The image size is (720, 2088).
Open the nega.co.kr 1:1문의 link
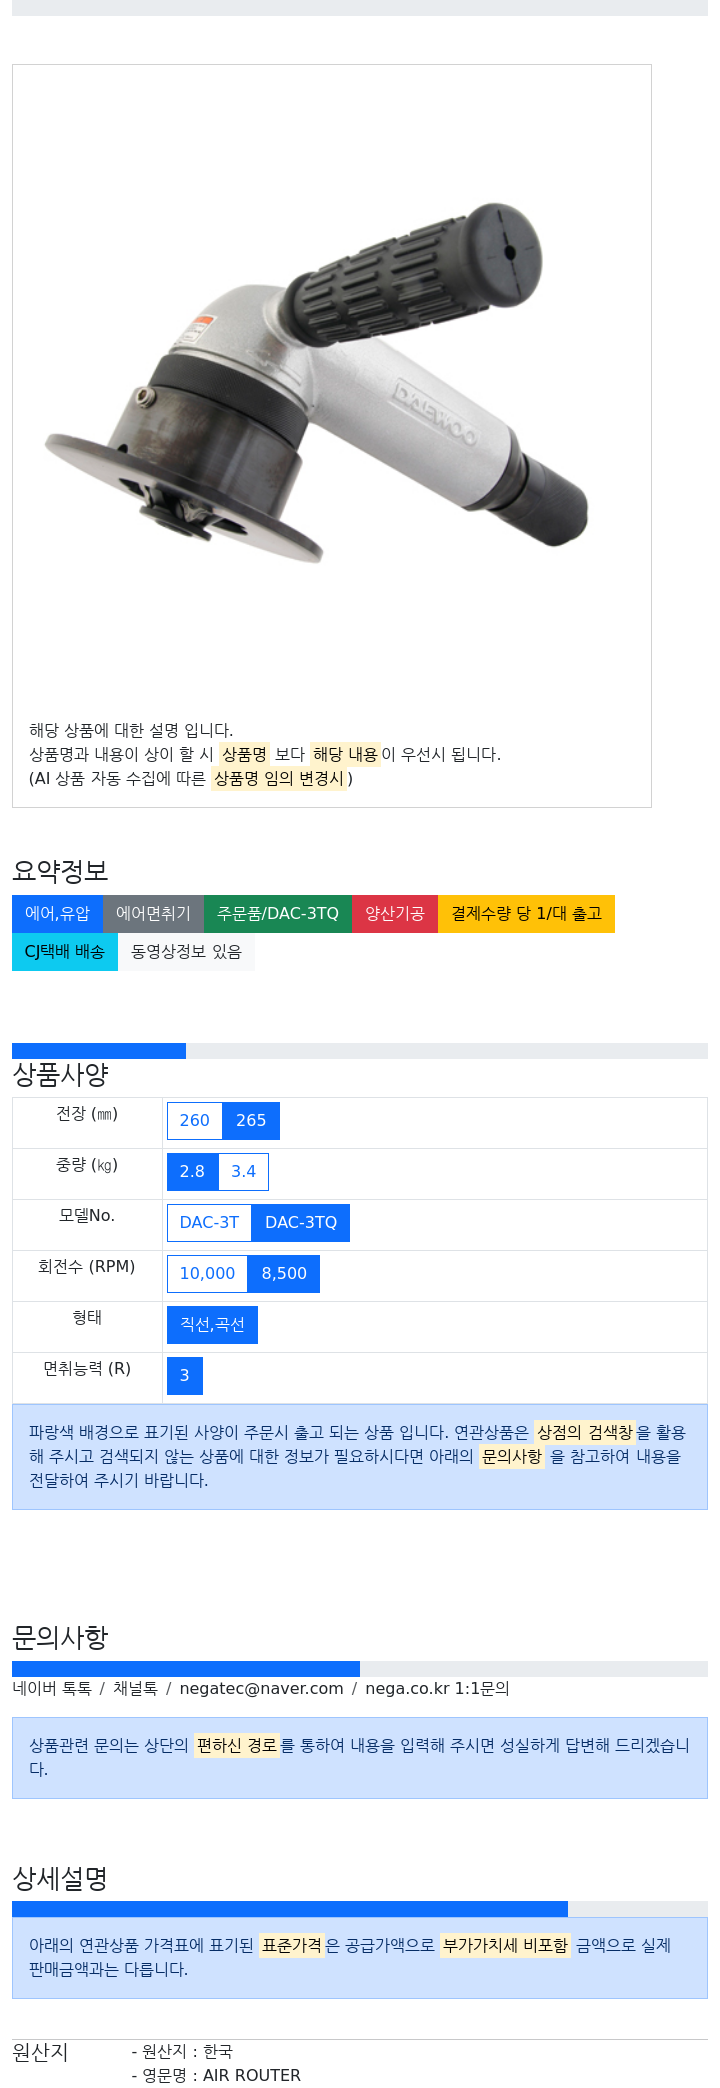tap(437, 1688)
